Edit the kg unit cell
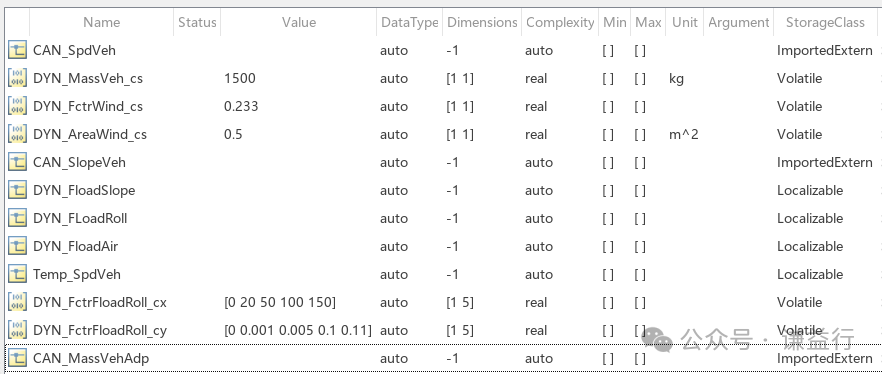 coord(684,79)
